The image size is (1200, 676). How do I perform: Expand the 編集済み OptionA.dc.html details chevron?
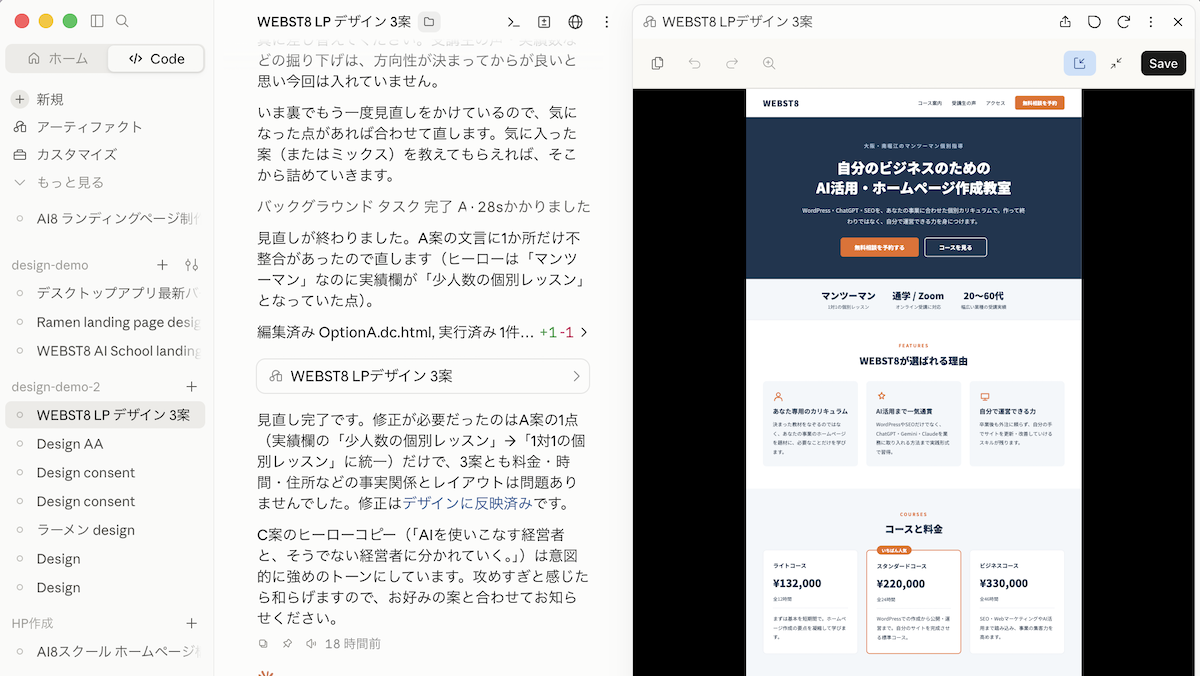(x=584, y=332)
